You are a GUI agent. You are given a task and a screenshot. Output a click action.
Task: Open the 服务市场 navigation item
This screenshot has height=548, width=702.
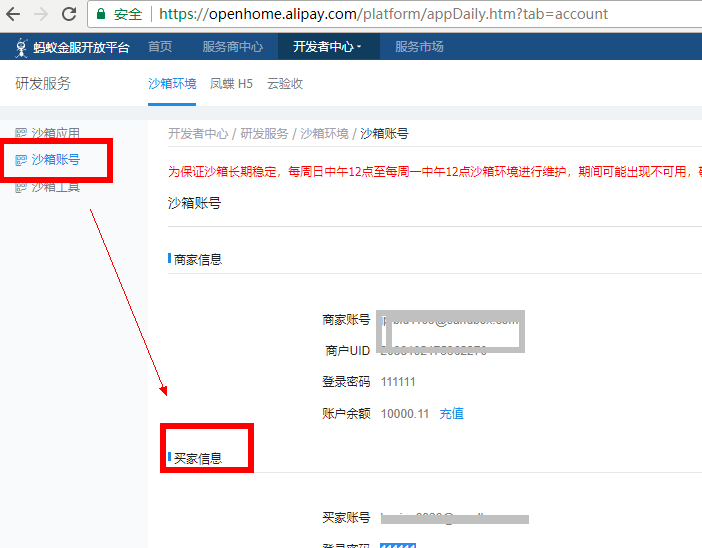tap(419, 47)
